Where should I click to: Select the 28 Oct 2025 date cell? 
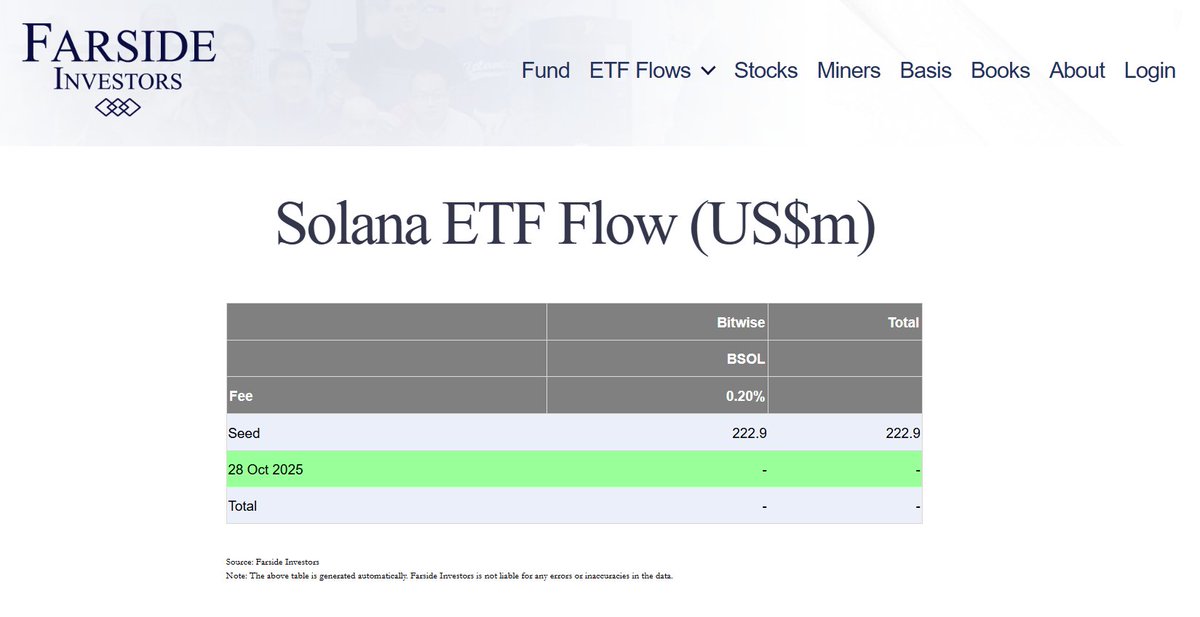[266, 469]
